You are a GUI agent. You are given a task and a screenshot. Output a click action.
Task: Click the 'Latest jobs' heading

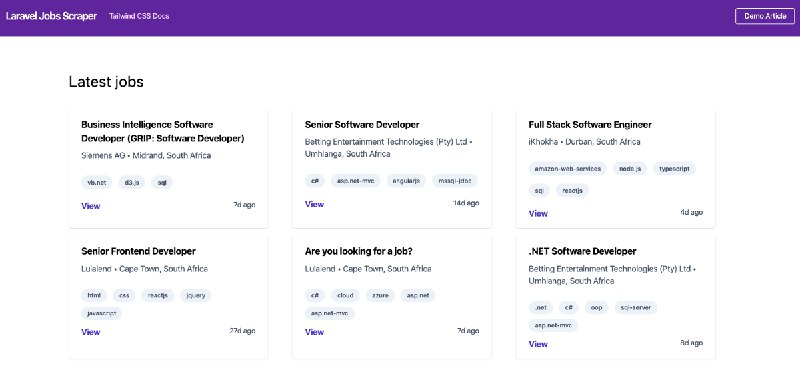click(106, 82)
